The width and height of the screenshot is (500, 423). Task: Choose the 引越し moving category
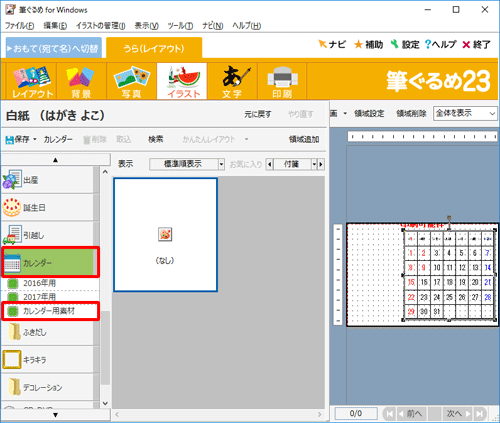click(49, 235)
